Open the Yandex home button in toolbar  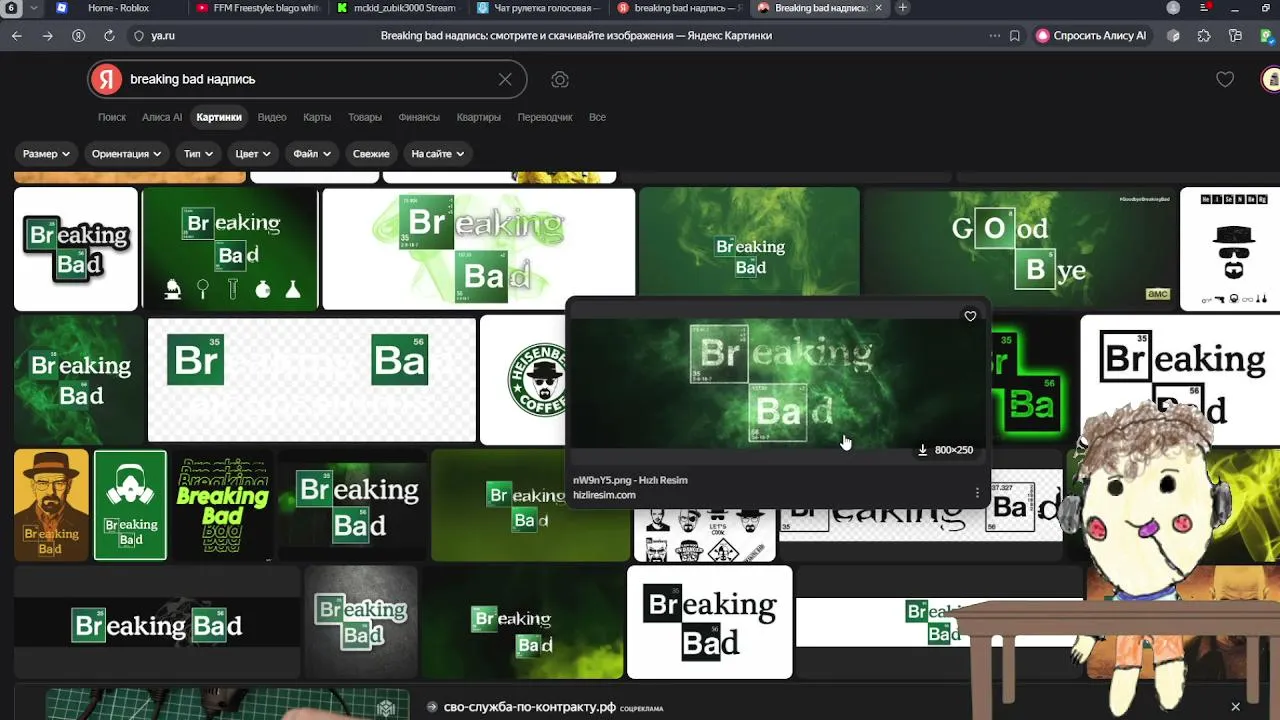coord(78,36)
